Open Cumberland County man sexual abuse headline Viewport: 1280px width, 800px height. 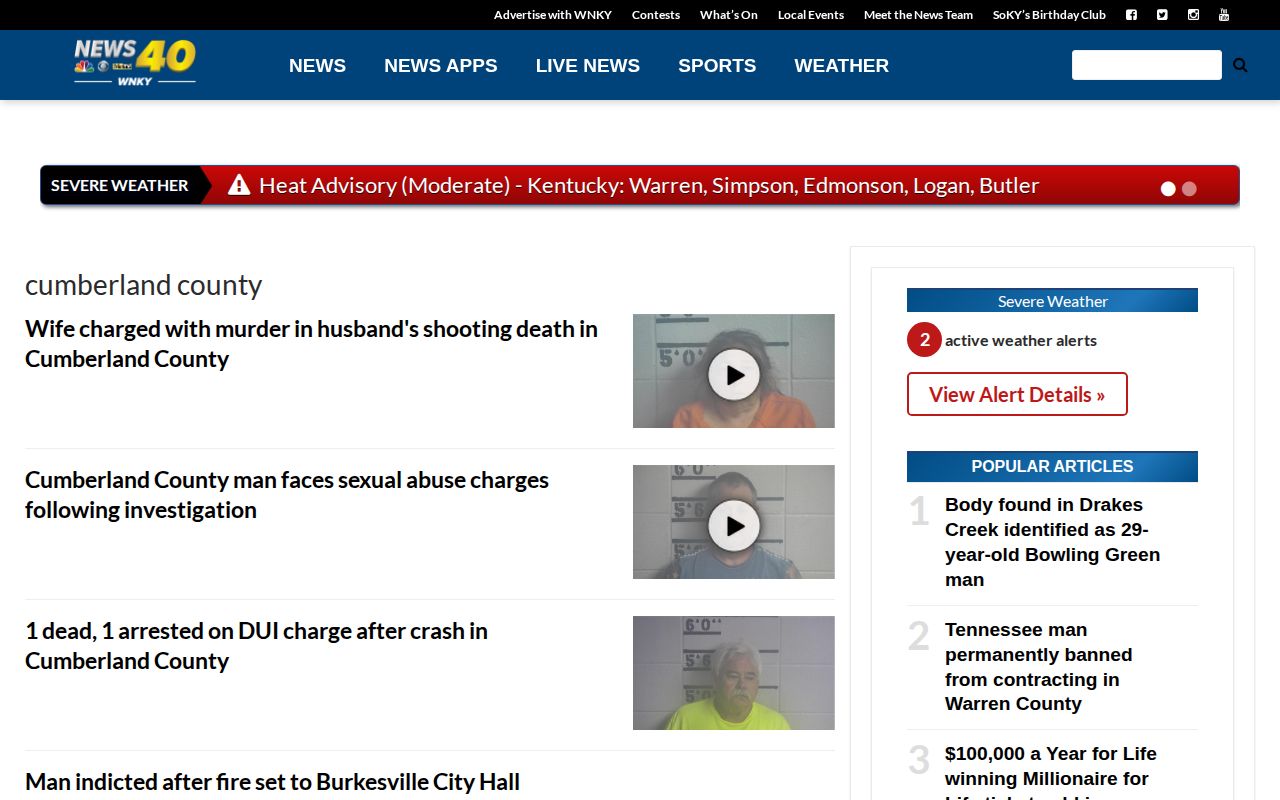pyautogui.click(x=287, y=494)
